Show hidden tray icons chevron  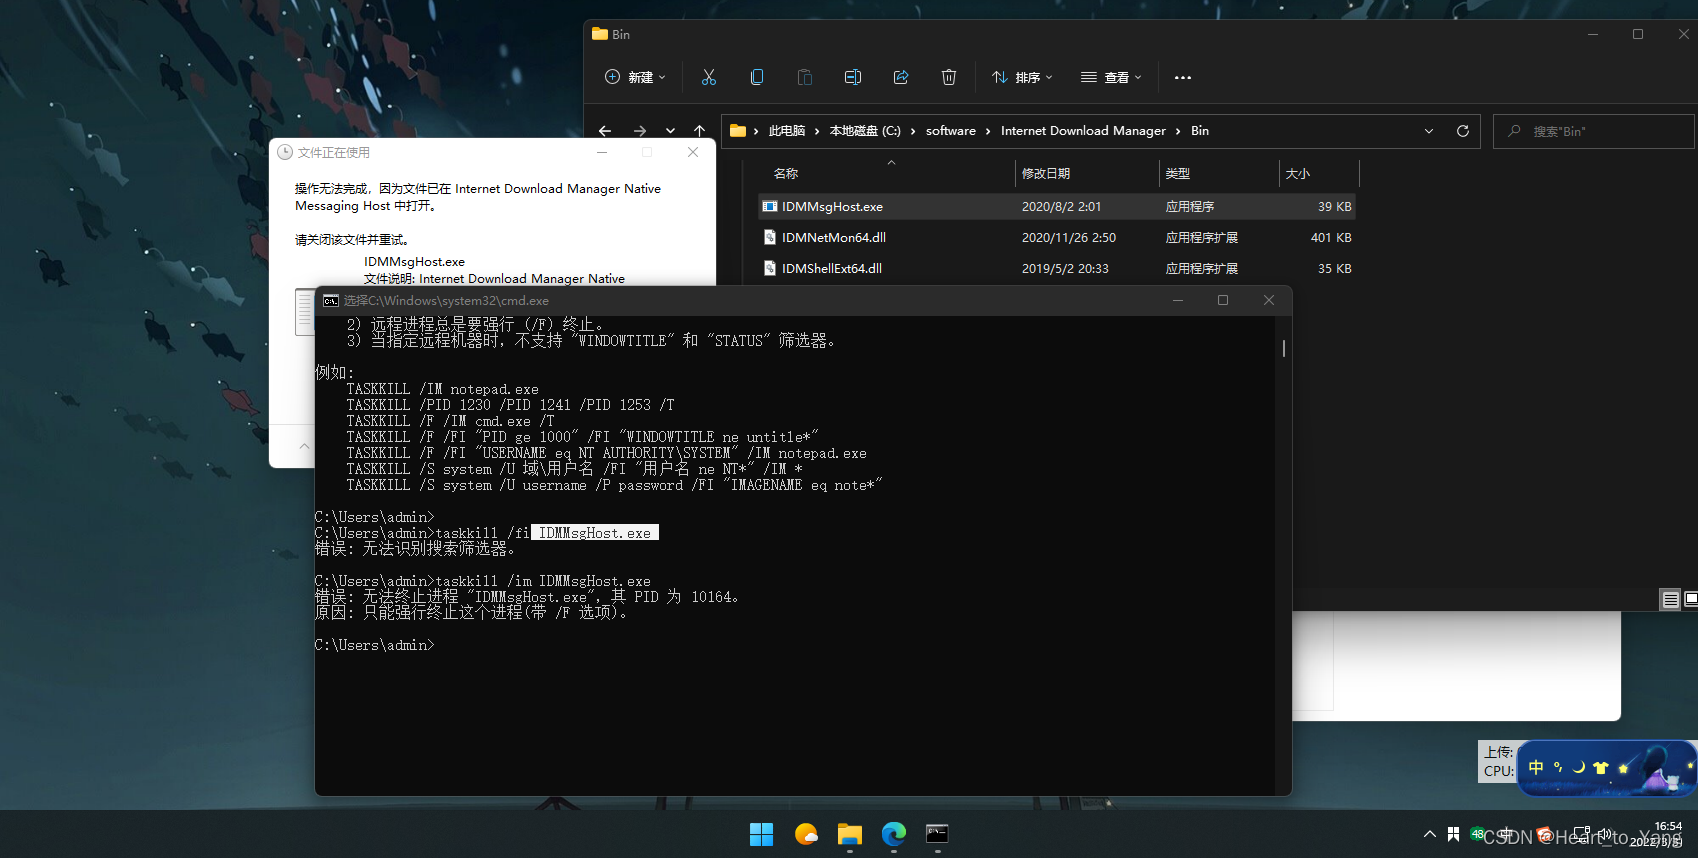coord(1429,834)
